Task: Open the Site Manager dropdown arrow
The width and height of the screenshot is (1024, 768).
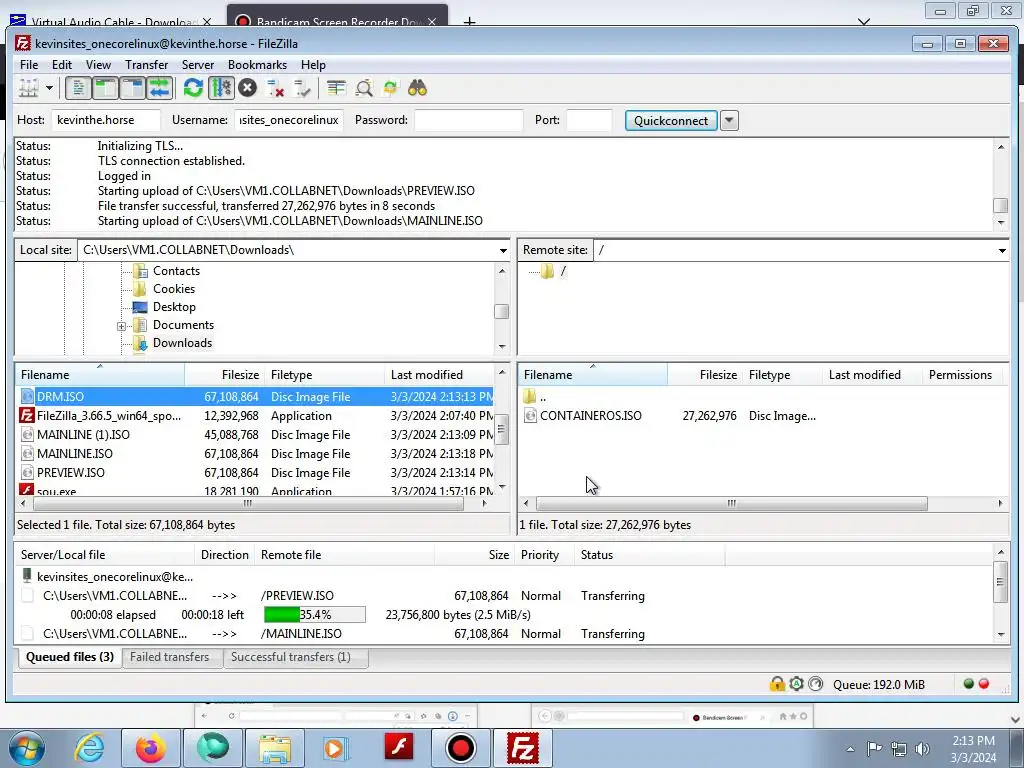Action: tap(49, 88)
